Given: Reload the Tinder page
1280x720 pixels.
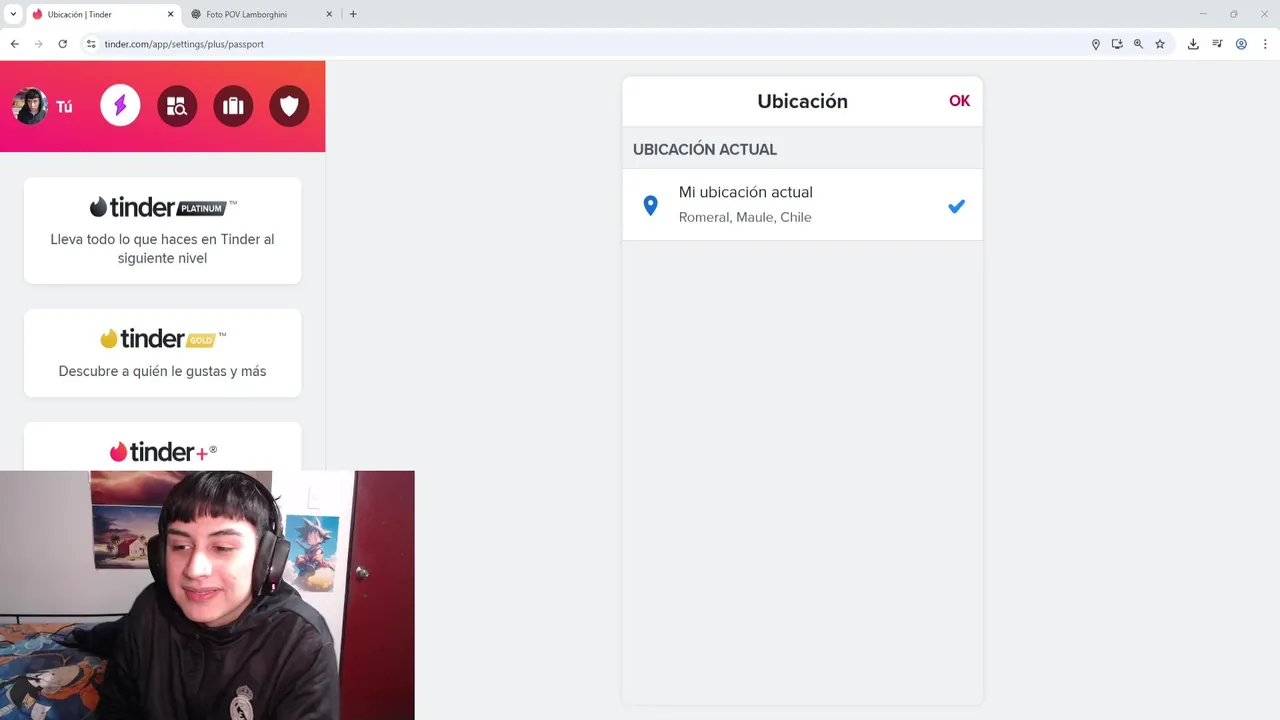Looking at the screenshot, I should [62, 44].
